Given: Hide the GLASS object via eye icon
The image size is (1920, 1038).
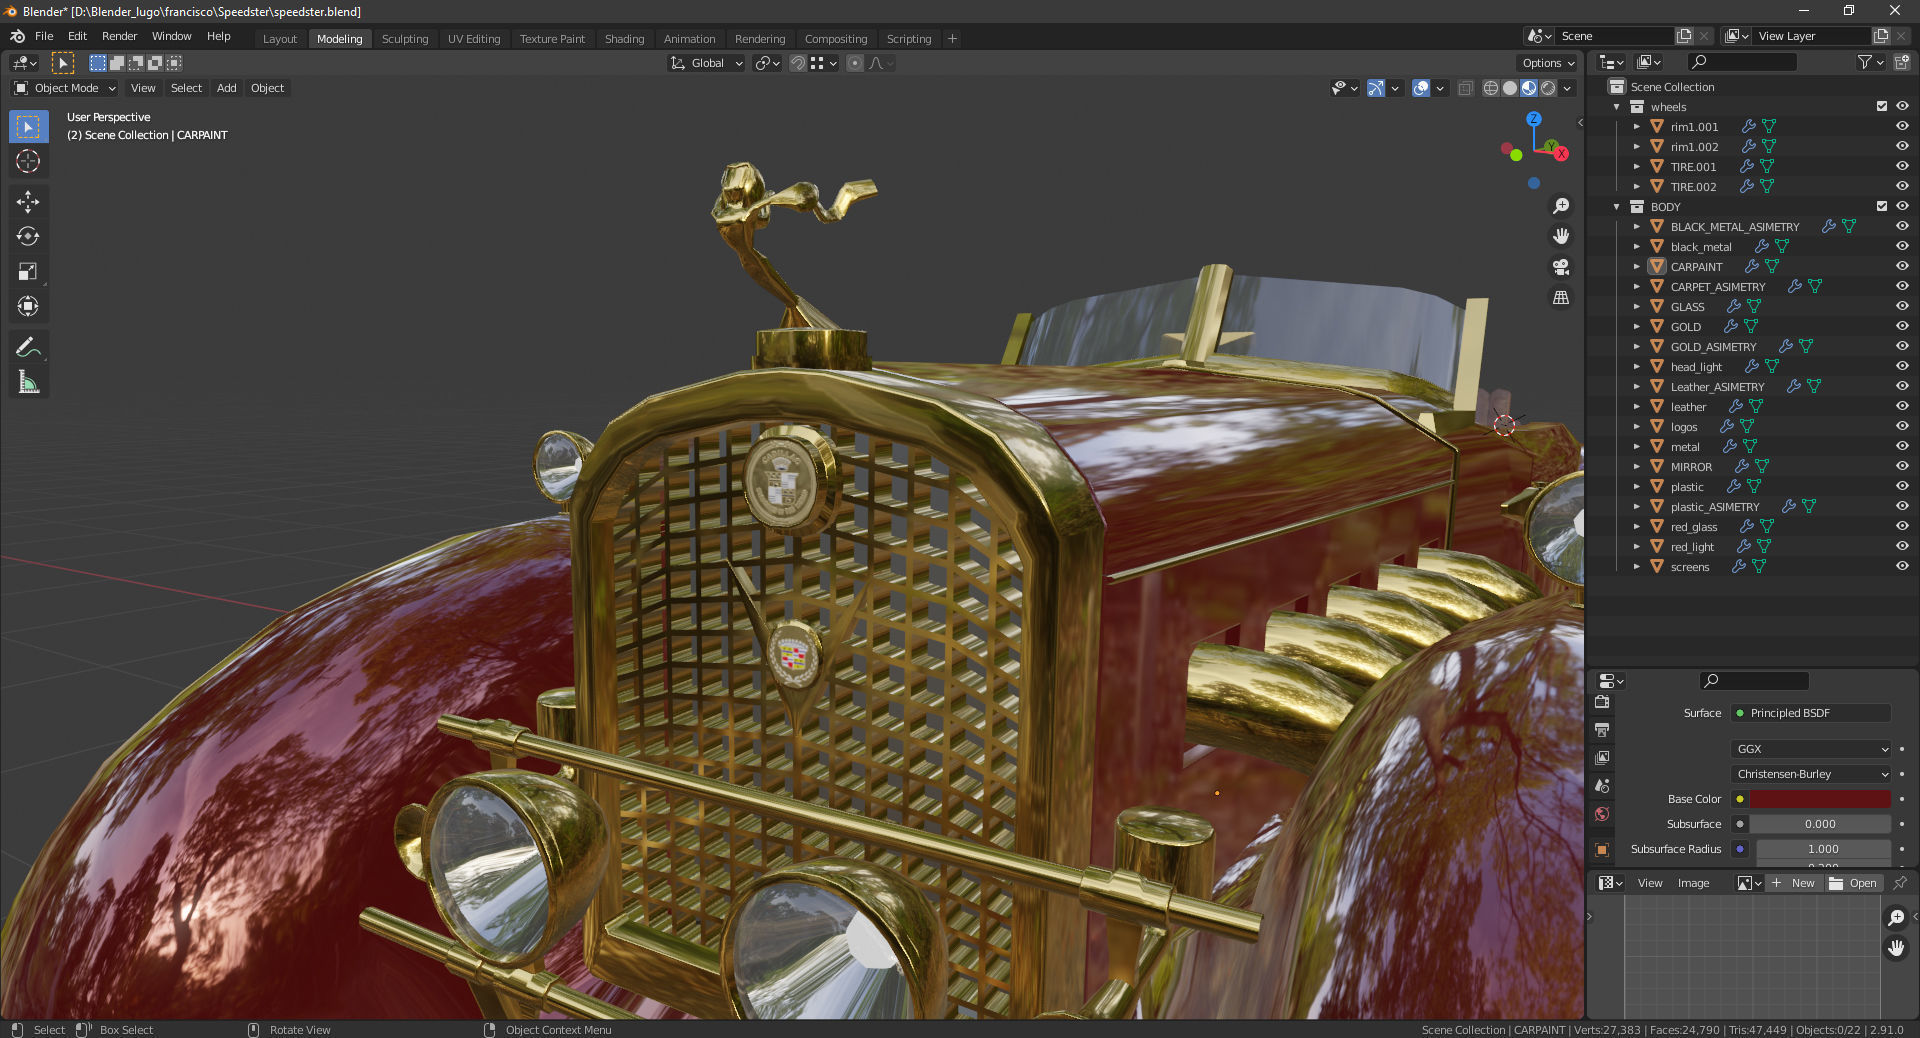Looking at the screenshot, I should 1902,306.
